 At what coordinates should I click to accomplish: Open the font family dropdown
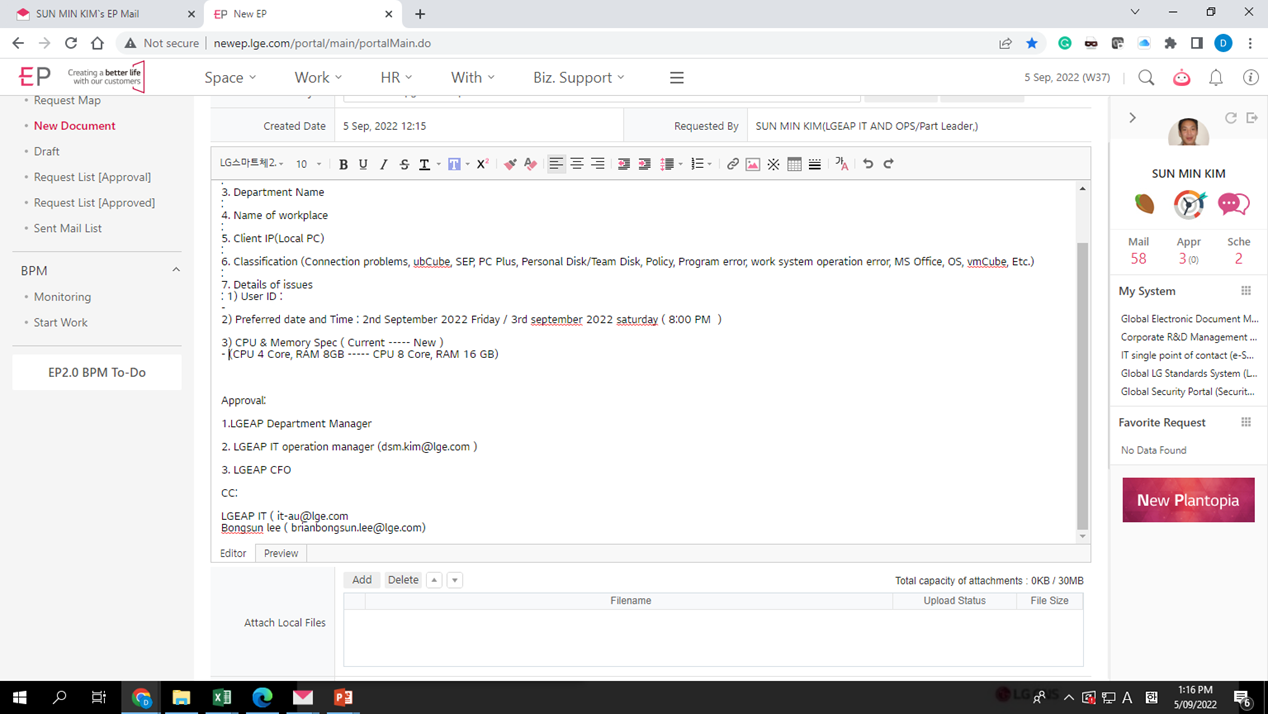tap(252, 164)
